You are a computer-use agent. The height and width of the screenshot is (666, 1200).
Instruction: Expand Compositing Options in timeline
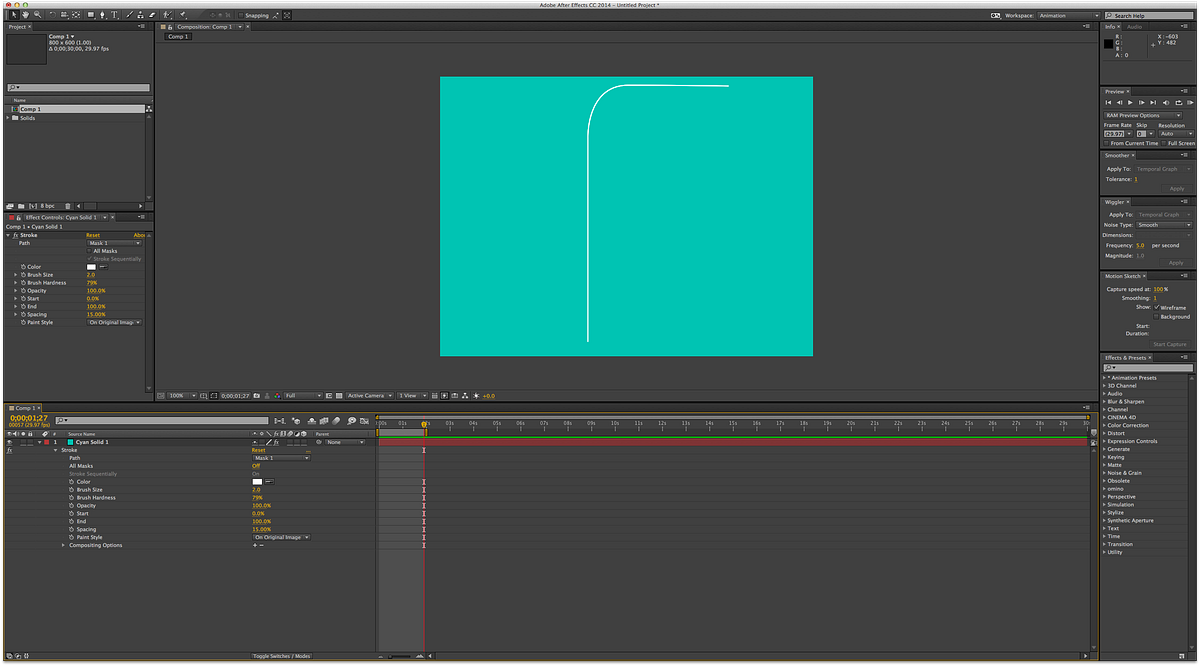coord(63,545)
